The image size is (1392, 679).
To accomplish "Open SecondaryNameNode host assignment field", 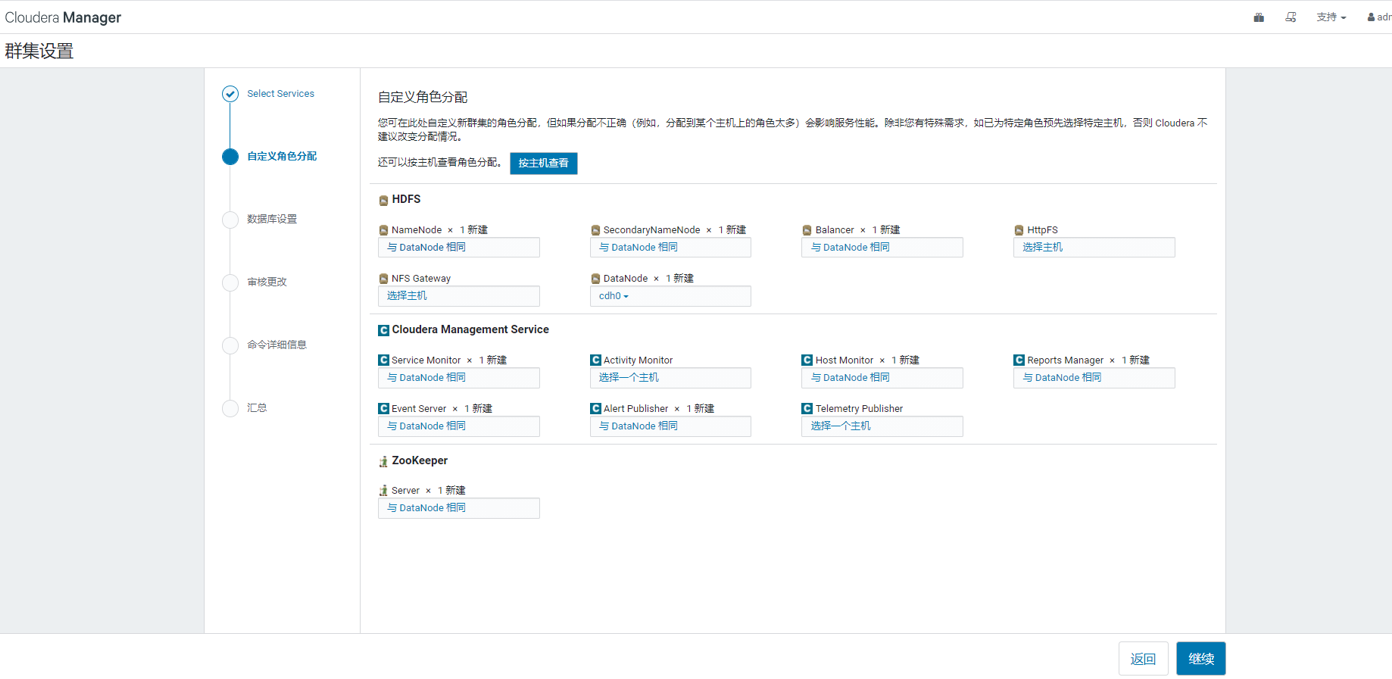I will [670, 247].
